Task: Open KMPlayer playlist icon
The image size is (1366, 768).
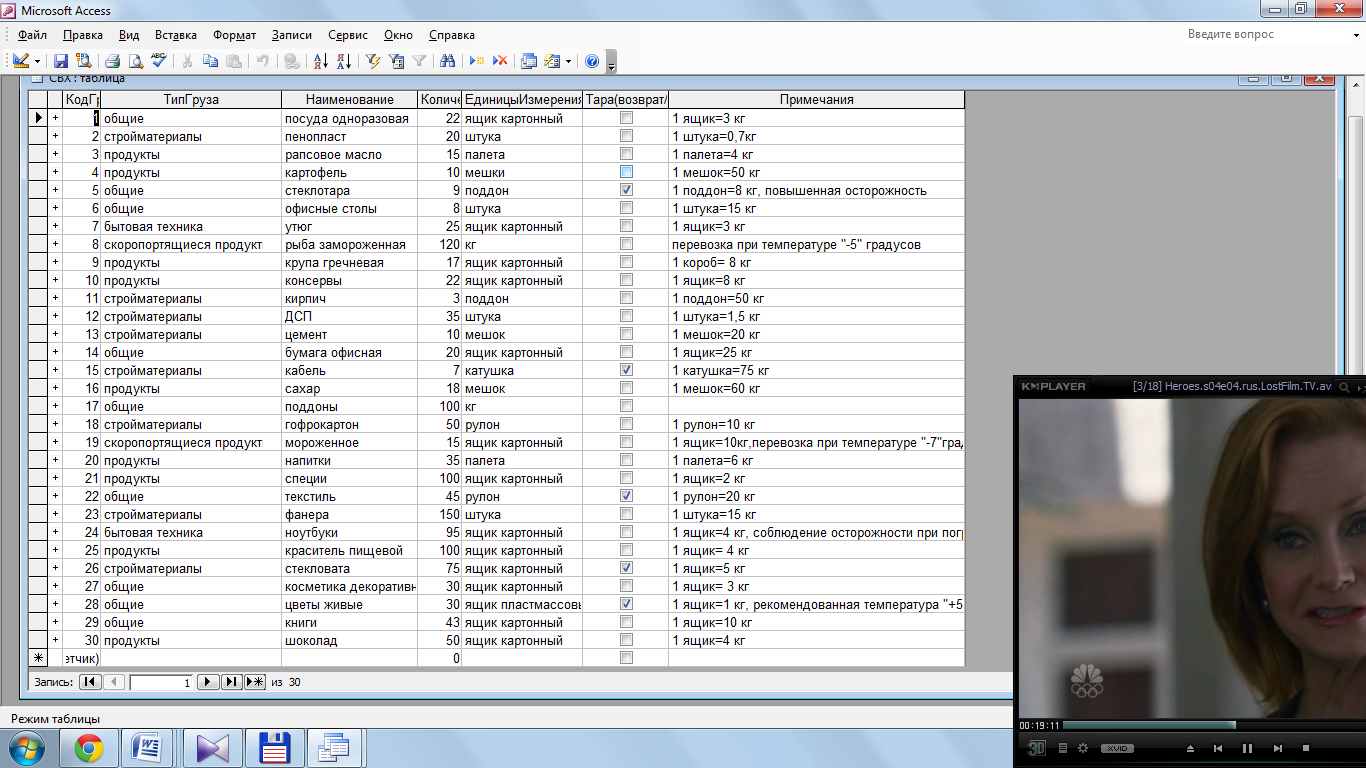Action: [1063, 748]
